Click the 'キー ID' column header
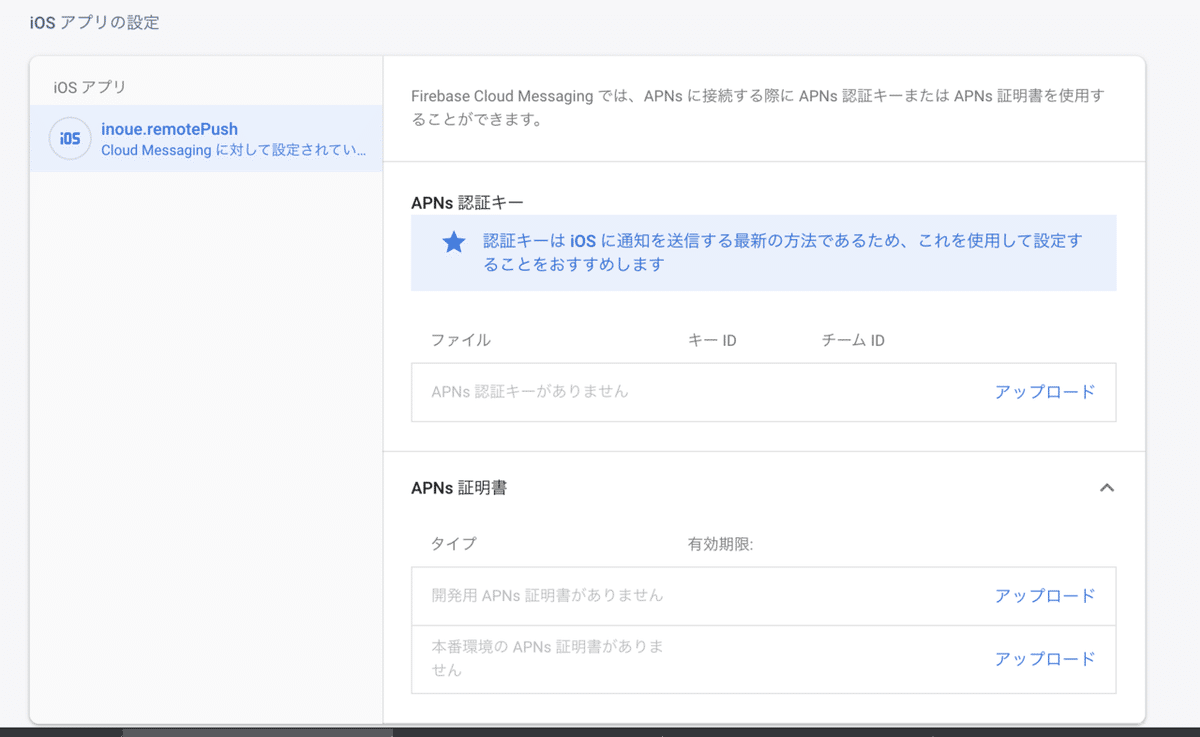Image resolution: width=1200 pixels, height=737 pixels. pyautogui.click(x=712, y=340)
